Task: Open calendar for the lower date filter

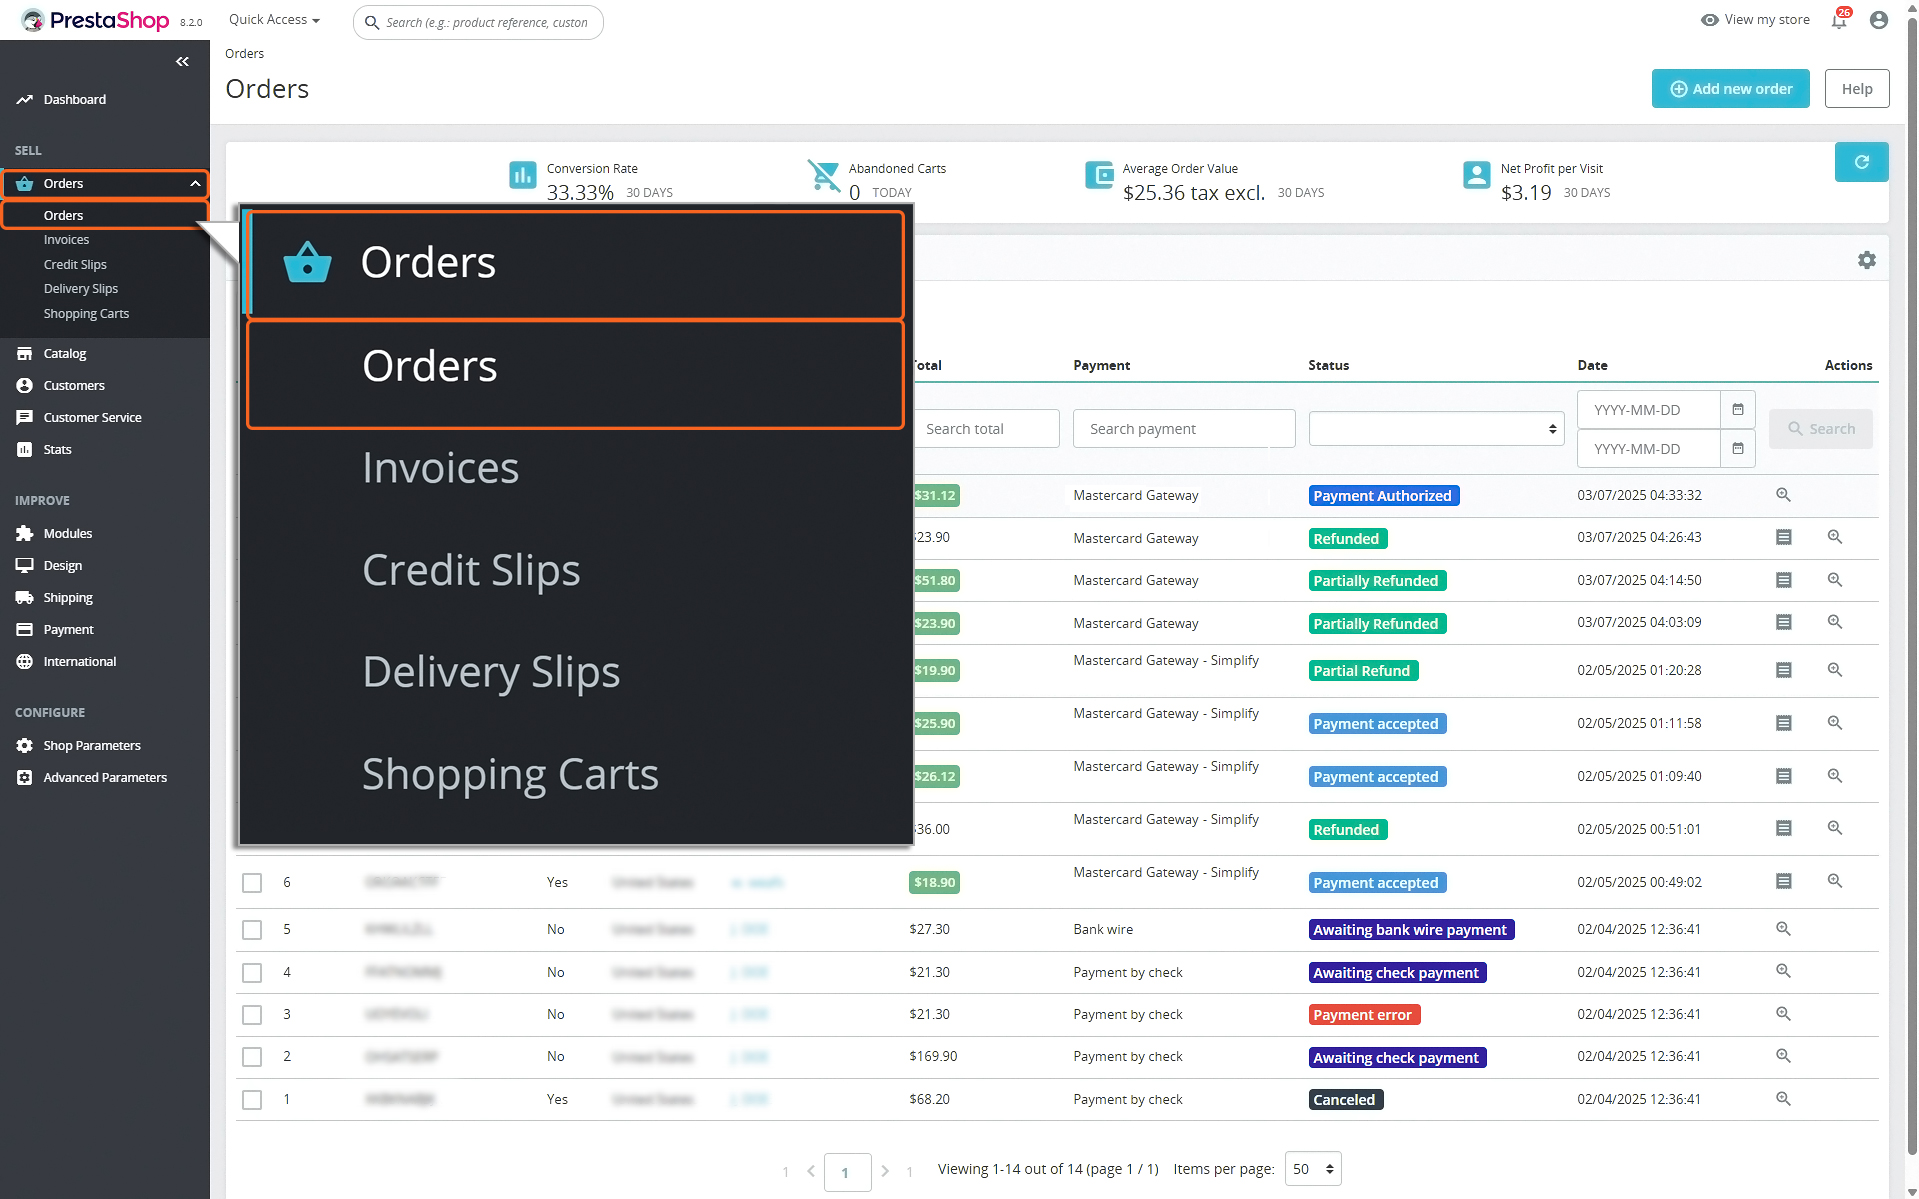Action: point(1738,449)
